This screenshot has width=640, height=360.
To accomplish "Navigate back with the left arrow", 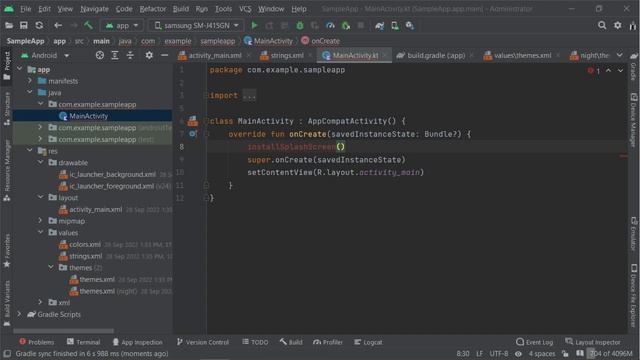I will pos(58,25).
